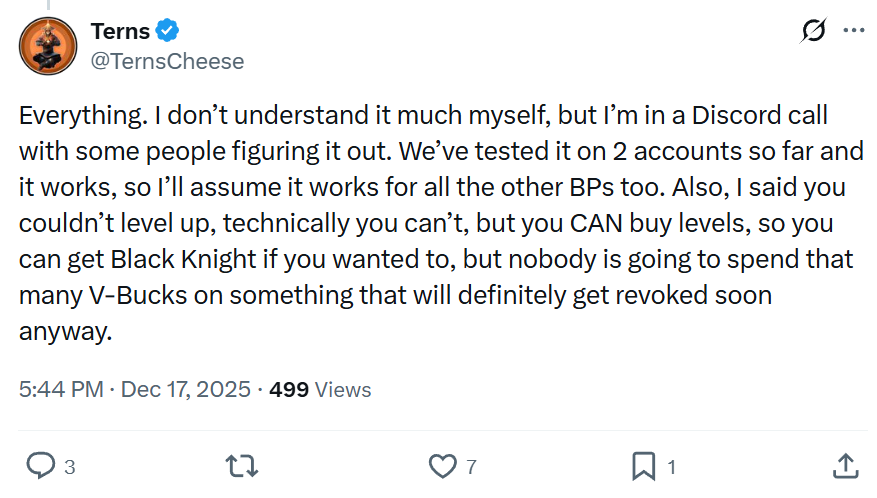This screenshot has height=498, width=877.
Task: Click the Dec 17, 2025 date
Action: coord(186,389)
